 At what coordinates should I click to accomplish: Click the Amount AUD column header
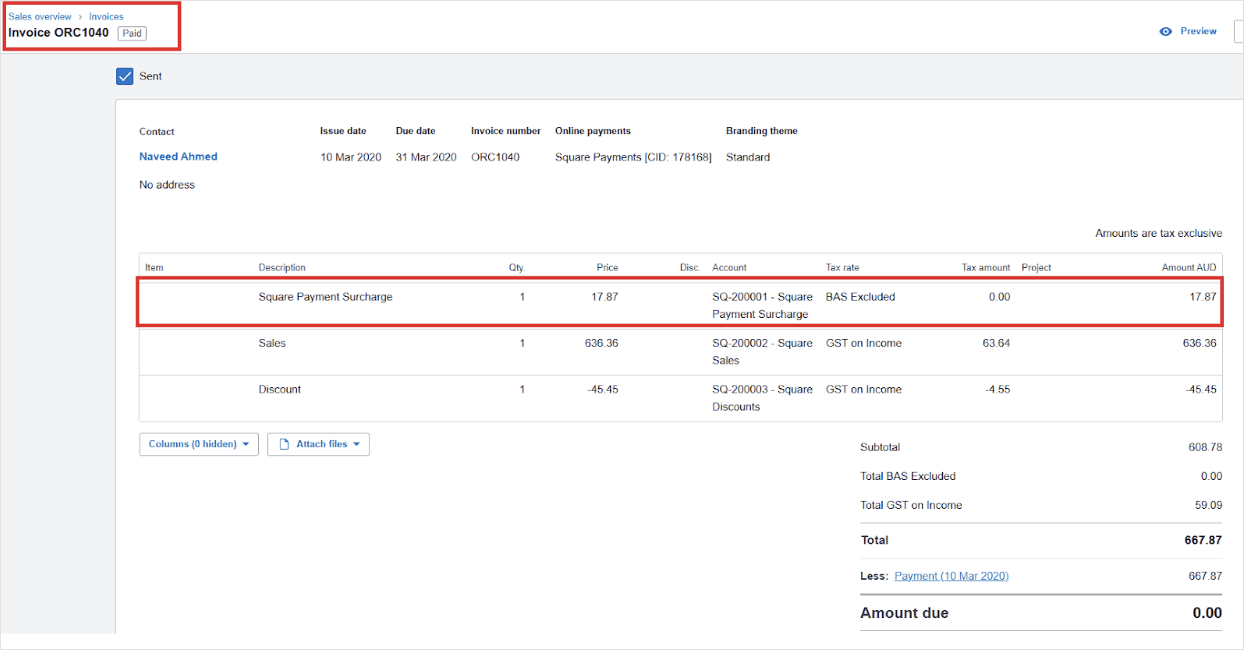(1189, 267)
